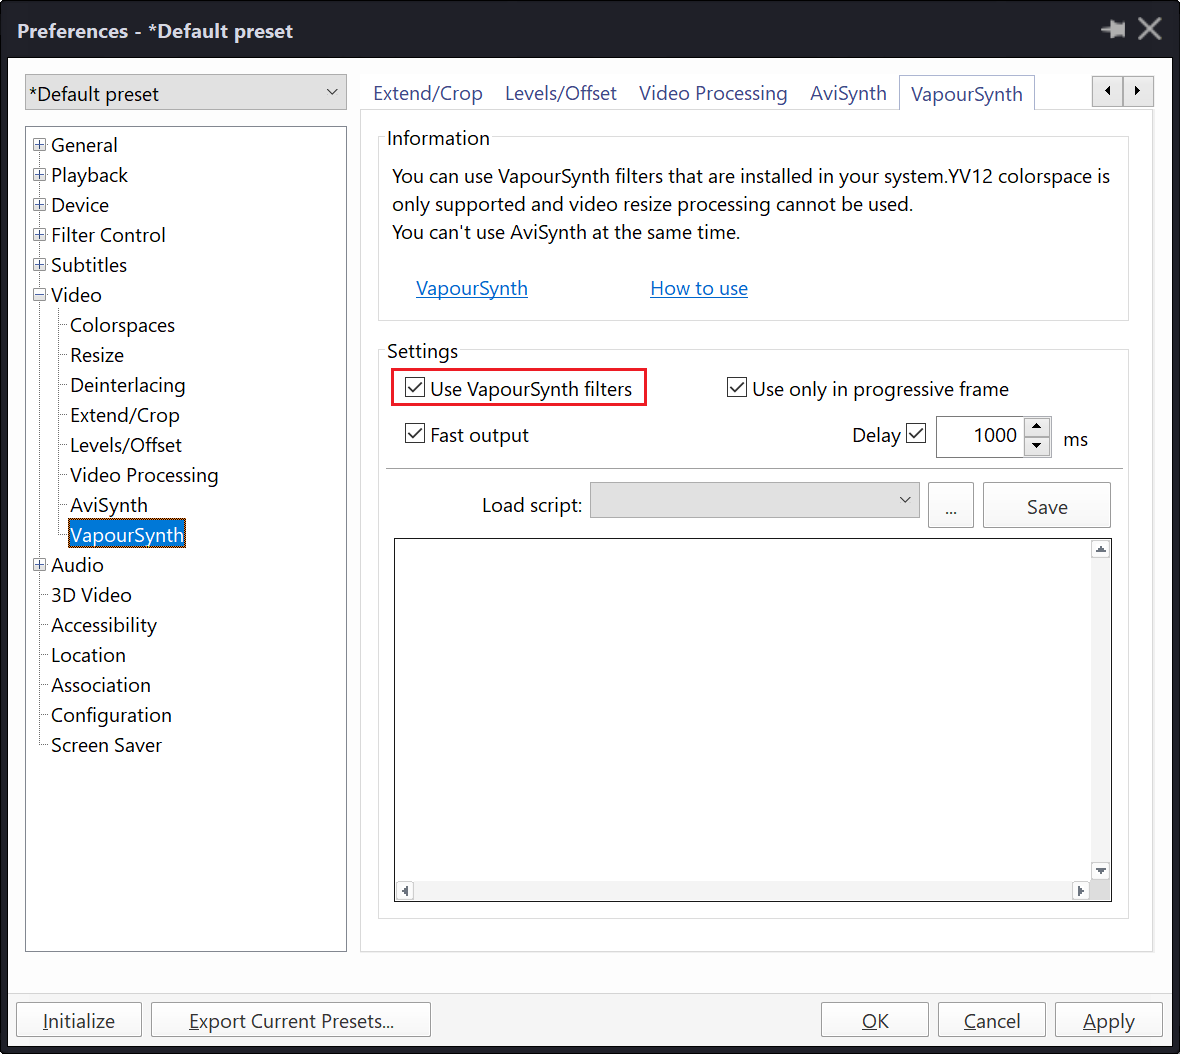Screen dimensions: 1180x1054
Task: Save the current script
Action: [1047, 506]
